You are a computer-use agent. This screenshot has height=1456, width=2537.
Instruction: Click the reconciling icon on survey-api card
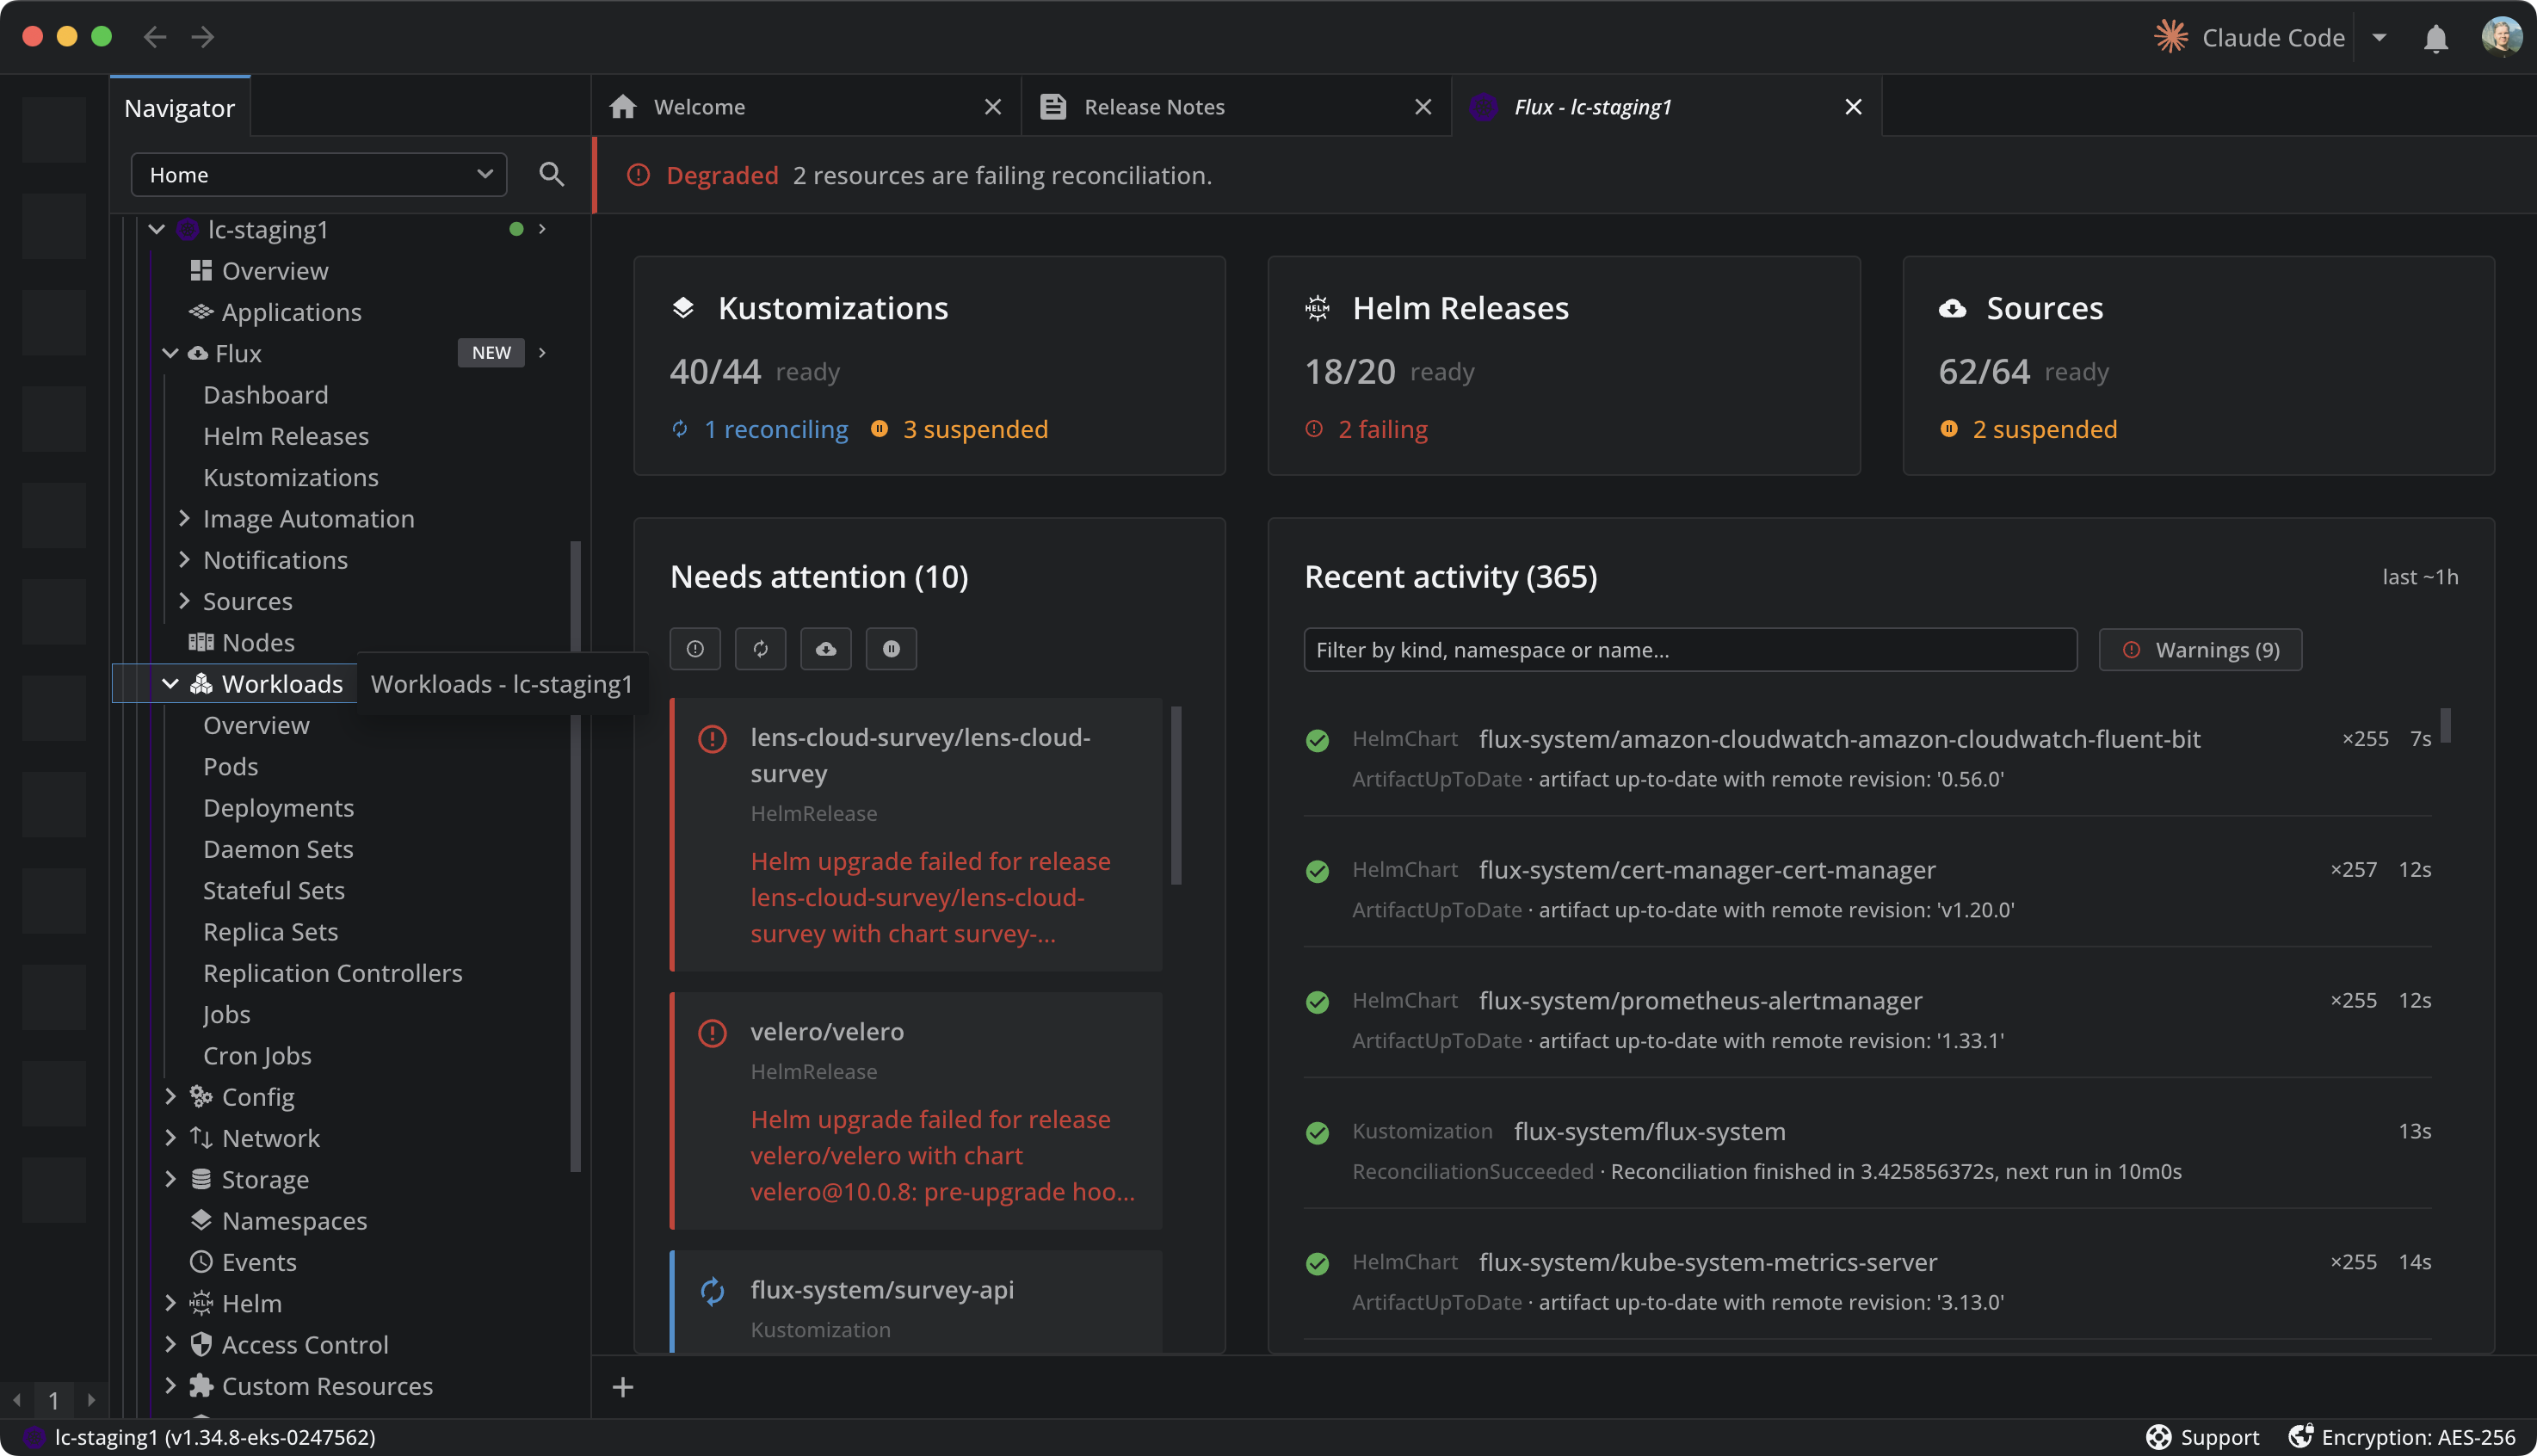pyautogui.click(x=712, y=1291)
